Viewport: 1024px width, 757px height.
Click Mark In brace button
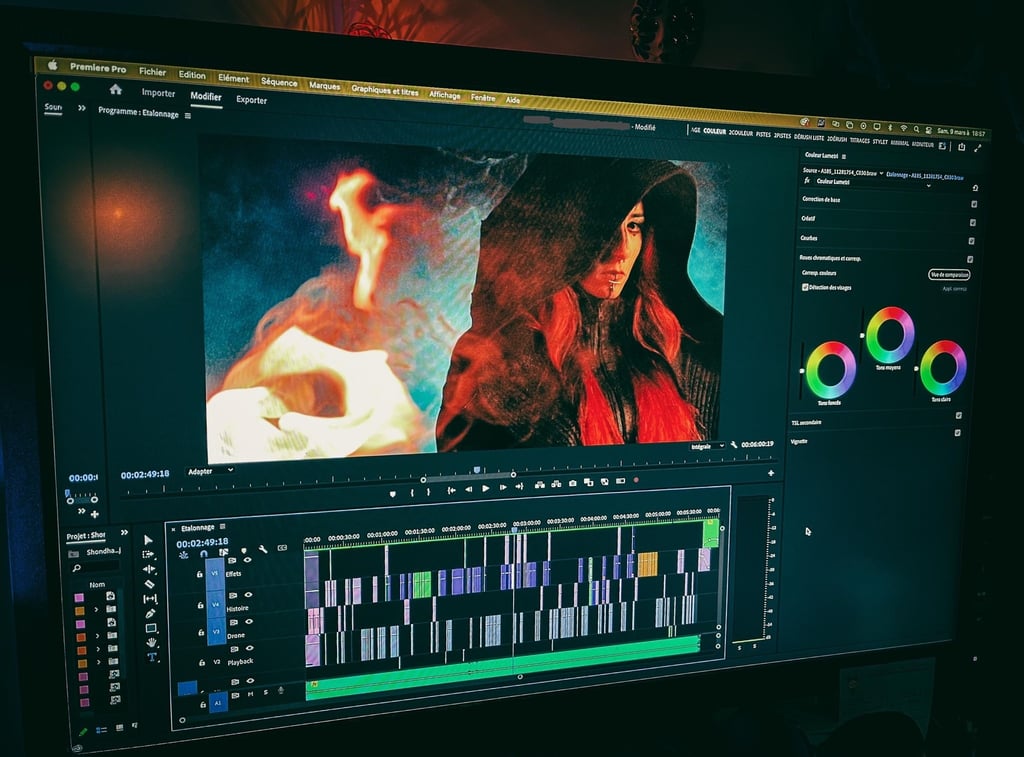412,492
